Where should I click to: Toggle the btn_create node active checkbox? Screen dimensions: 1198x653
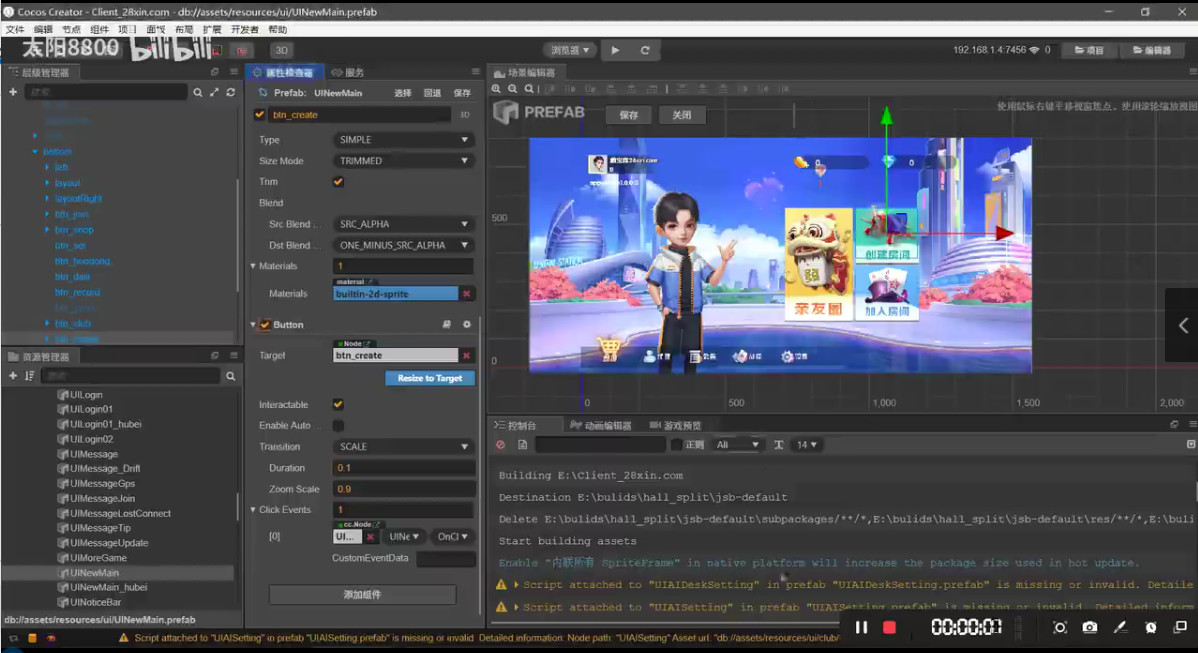[x=260, y=115]
